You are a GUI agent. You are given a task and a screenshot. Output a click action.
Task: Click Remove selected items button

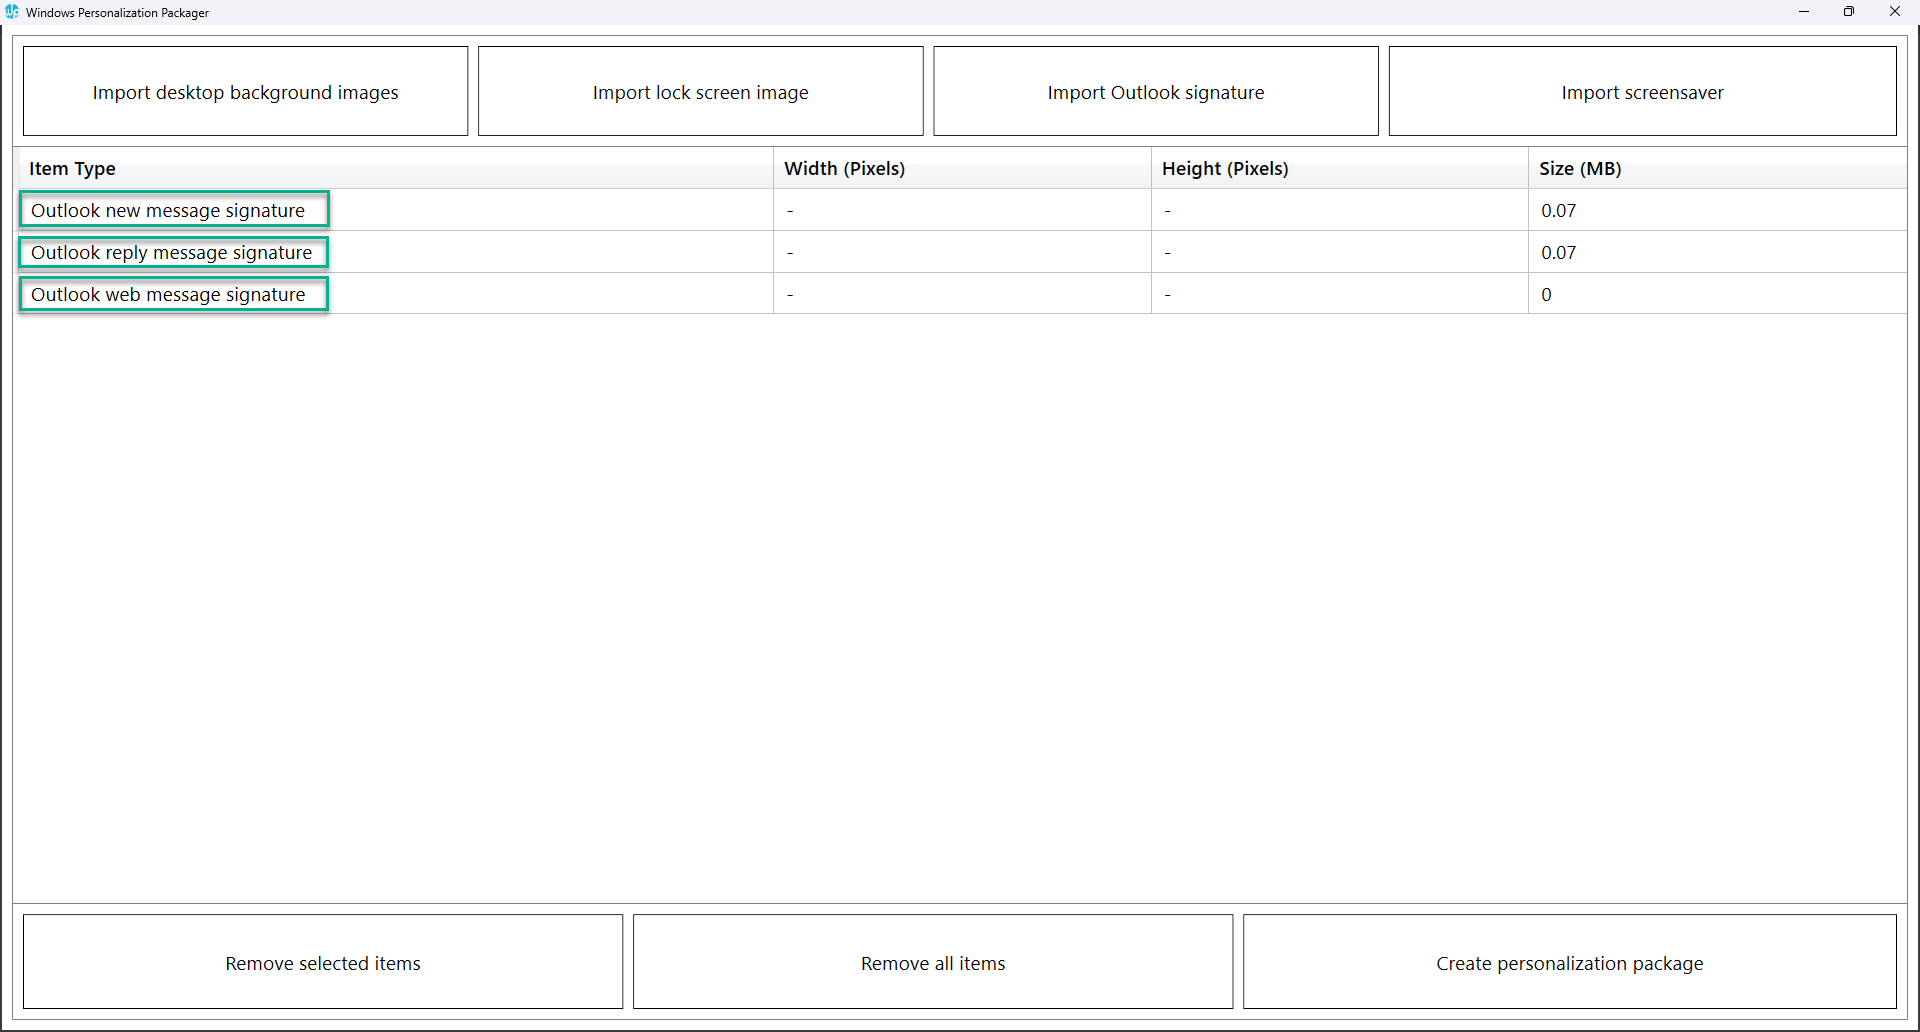322,963
